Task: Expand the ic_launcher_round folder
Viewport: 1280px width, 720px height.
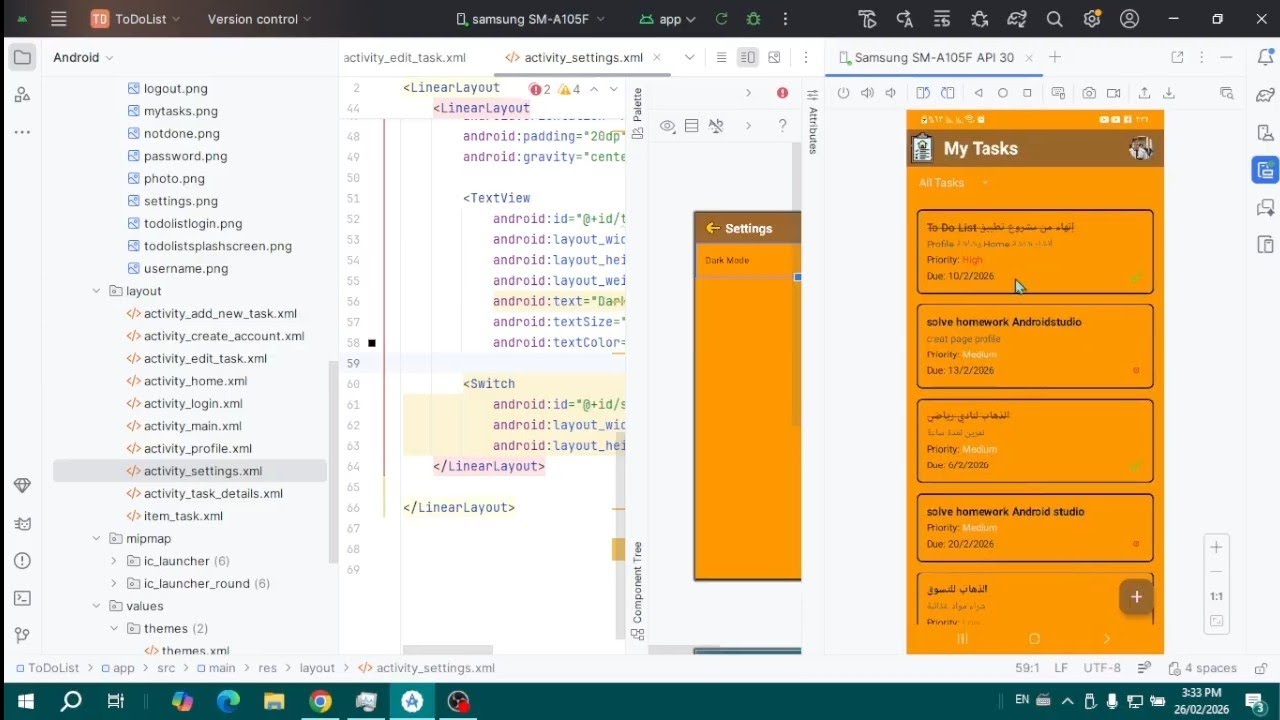Action: (114, 583)
